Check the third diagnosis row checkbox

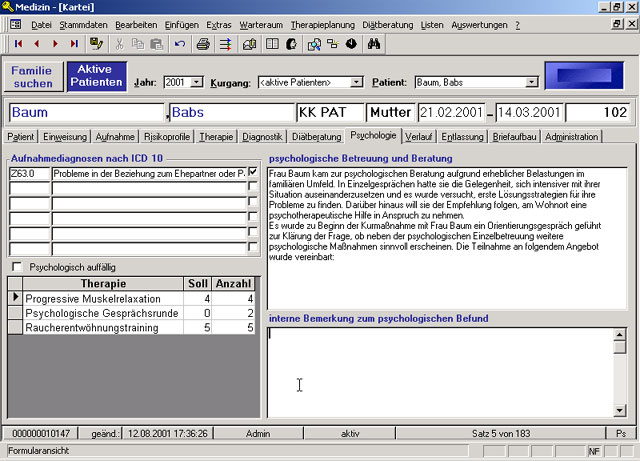coord(253,202)
